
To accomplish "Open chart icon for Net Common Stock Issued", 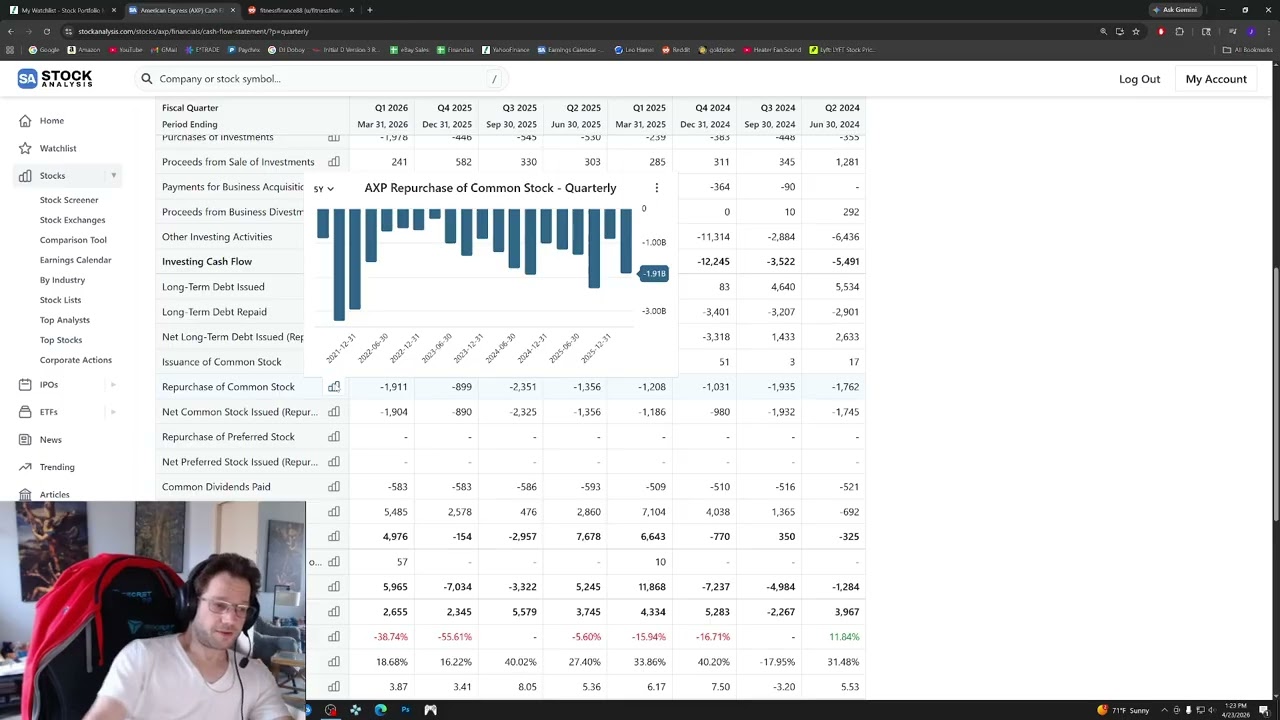I will (334, 412).
